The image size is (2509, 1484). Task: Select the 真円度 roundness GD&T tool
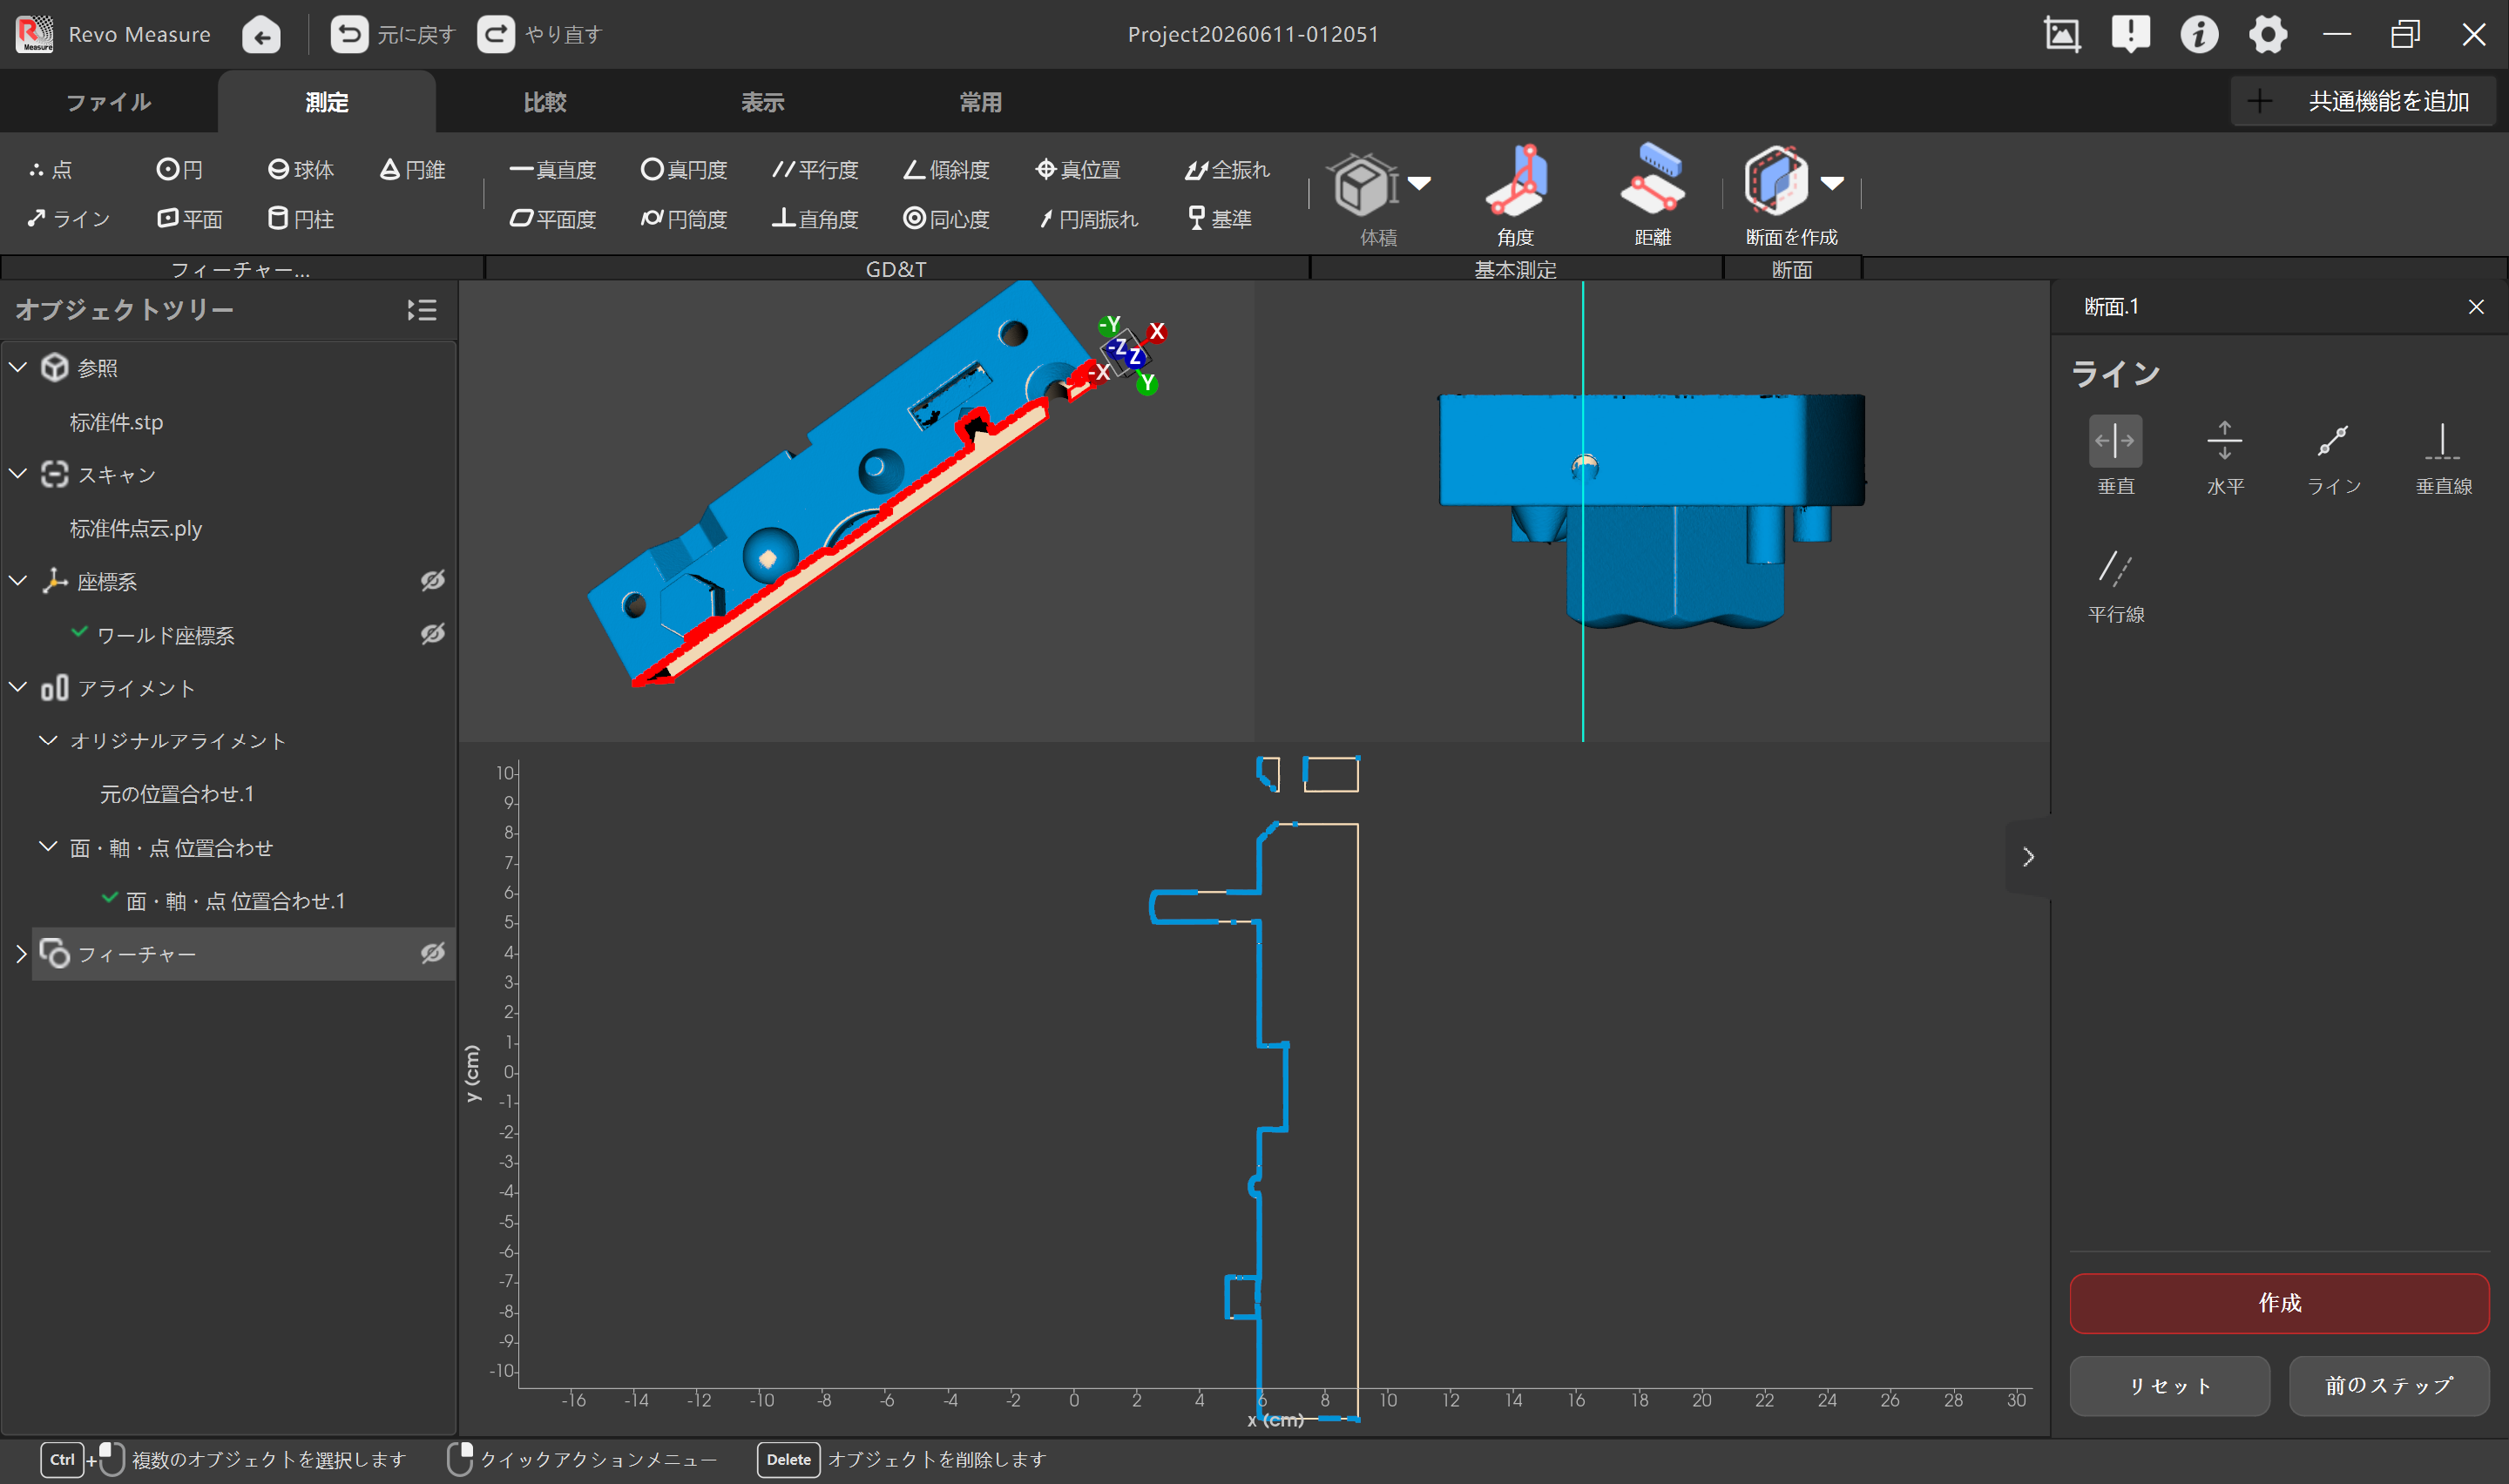tap(684, 170)
